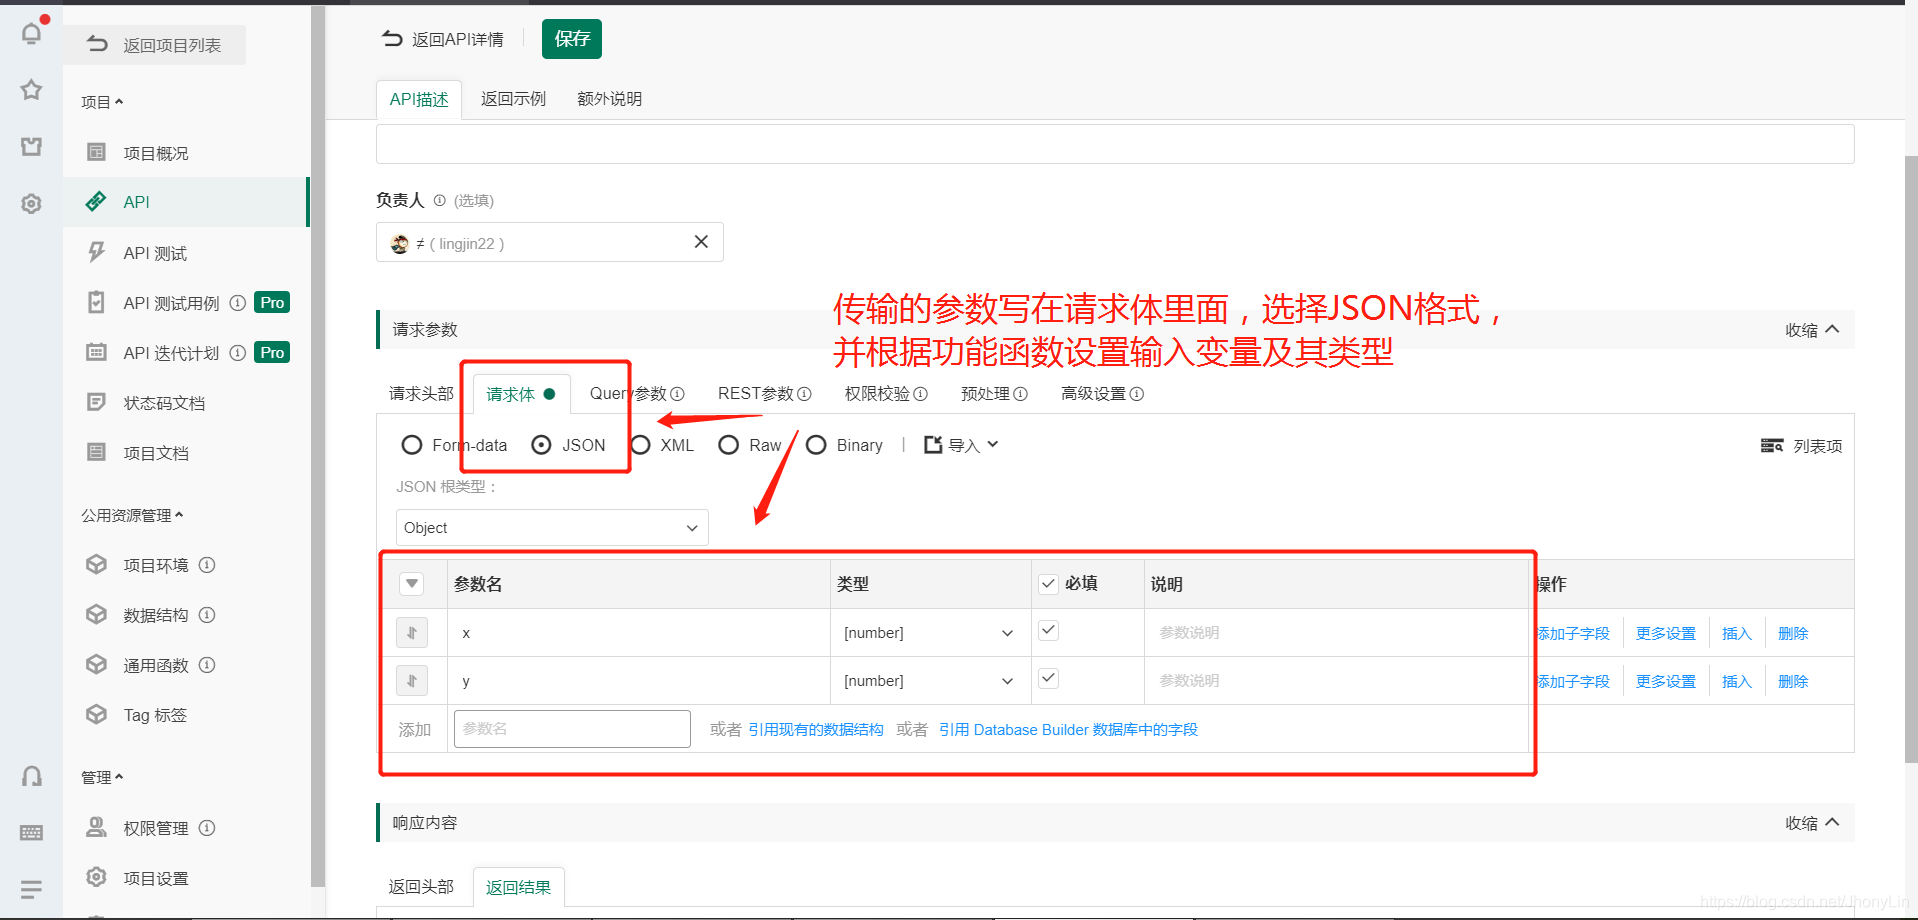This screenshot has width=1918, height=920.
Task: Click the green 保存 button
Action: tap(571, 39)
